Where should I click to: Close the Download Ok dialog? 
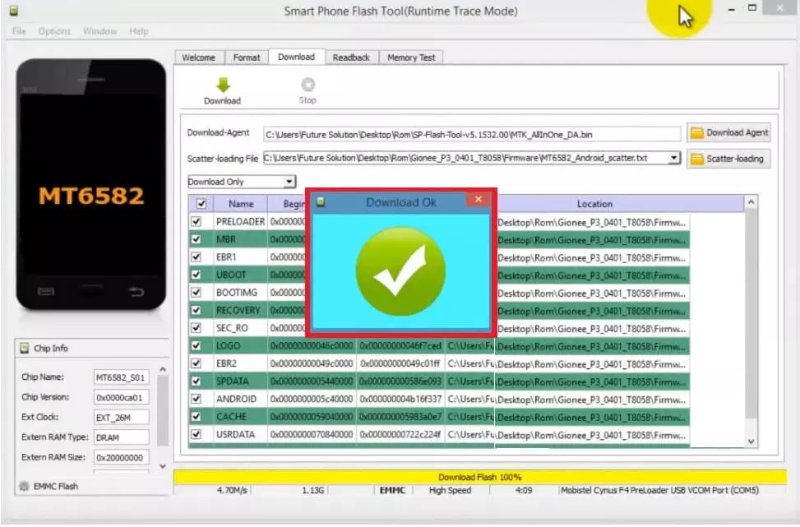coord(479,199)
